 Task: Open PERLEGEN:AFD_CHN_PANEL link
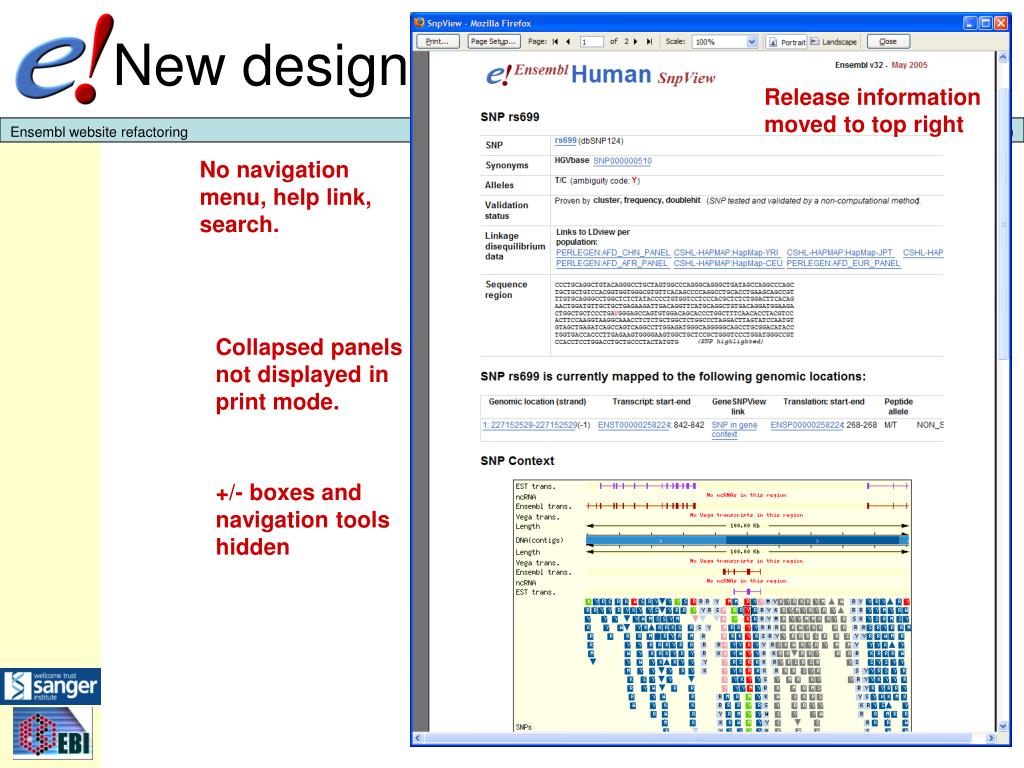[x=613, y=253]
